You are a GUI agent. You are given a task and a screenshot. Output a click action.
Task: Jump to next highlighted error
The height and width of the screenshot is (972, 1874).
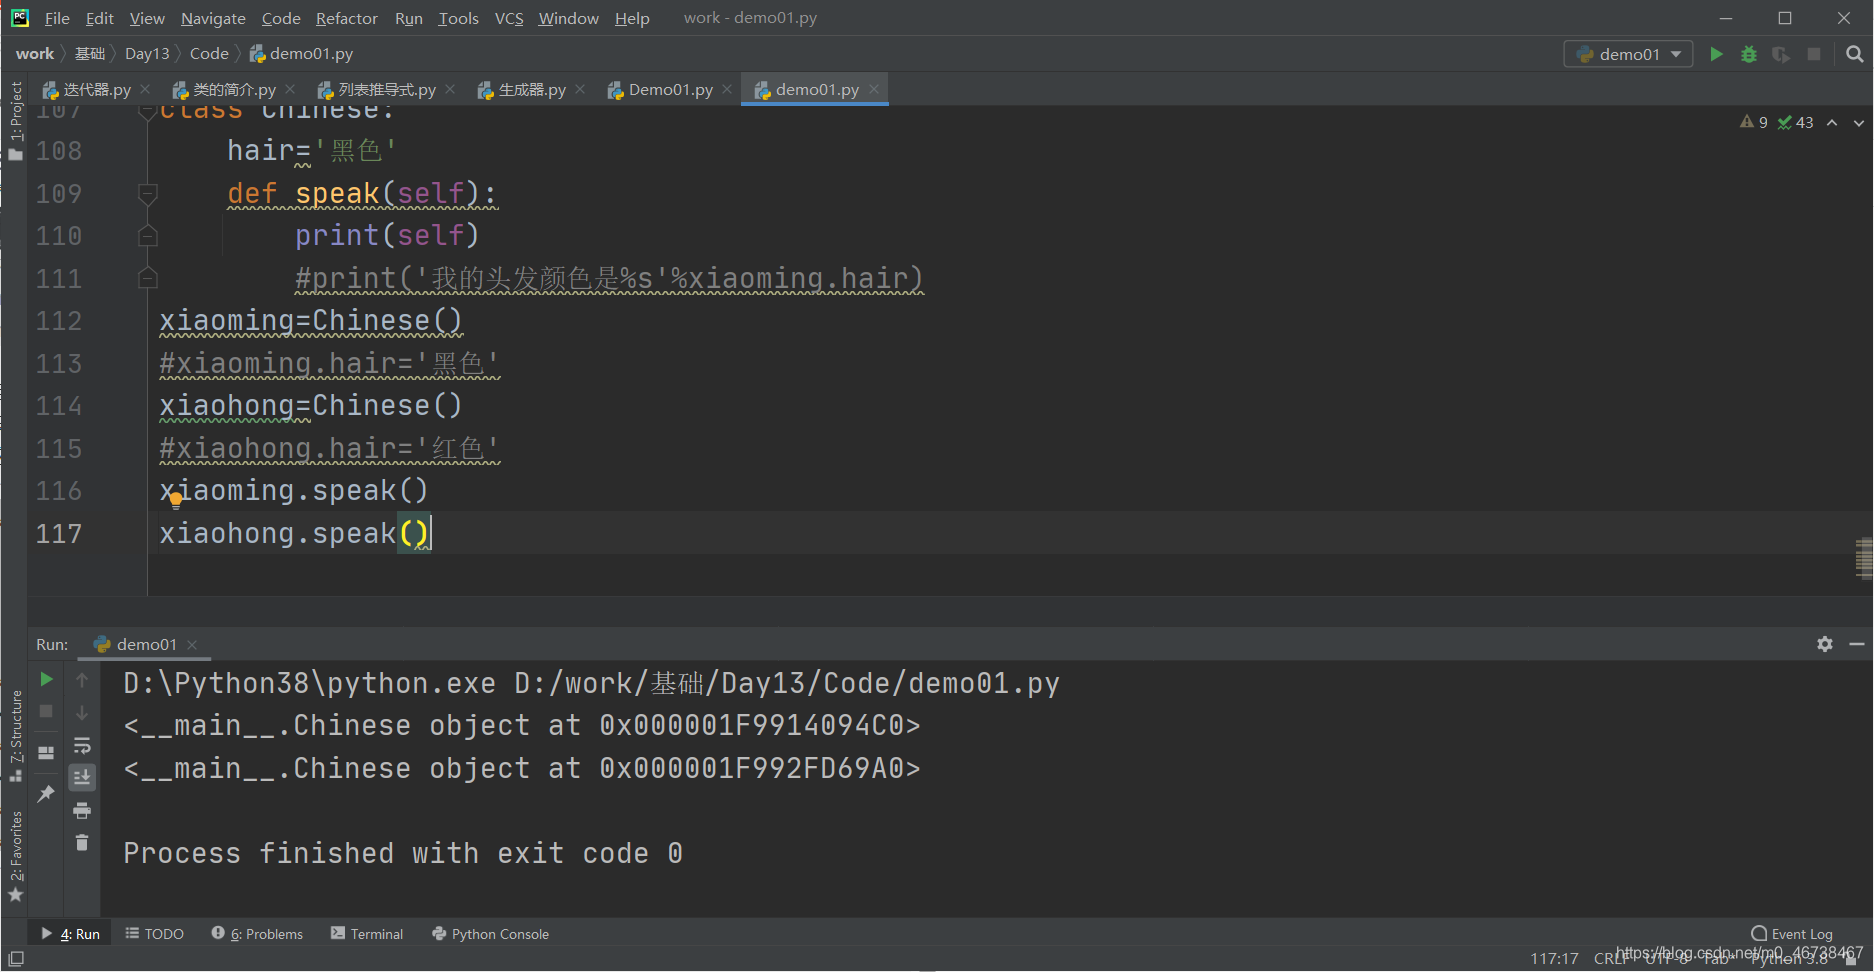(1859, 122)
